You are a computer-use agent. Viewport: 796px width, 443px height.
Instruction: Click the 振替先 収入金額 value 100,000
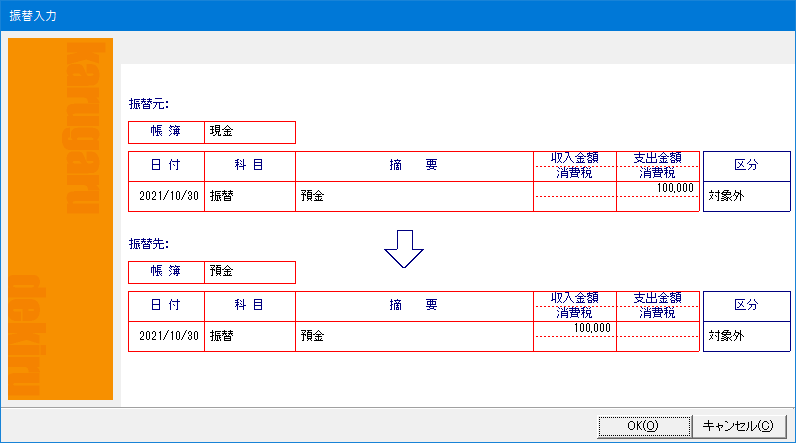point(592,328)
